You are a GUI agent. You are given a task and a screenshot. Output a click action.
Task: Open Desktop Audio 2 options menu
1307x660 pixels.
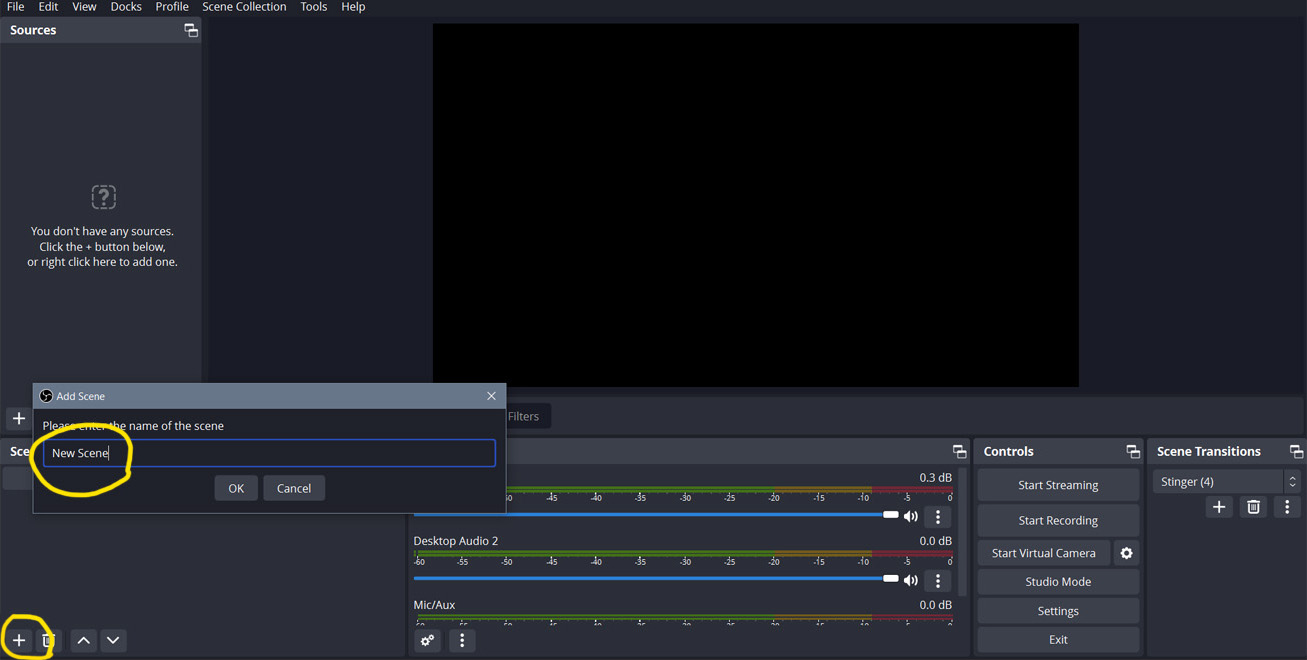coord(938,580)
